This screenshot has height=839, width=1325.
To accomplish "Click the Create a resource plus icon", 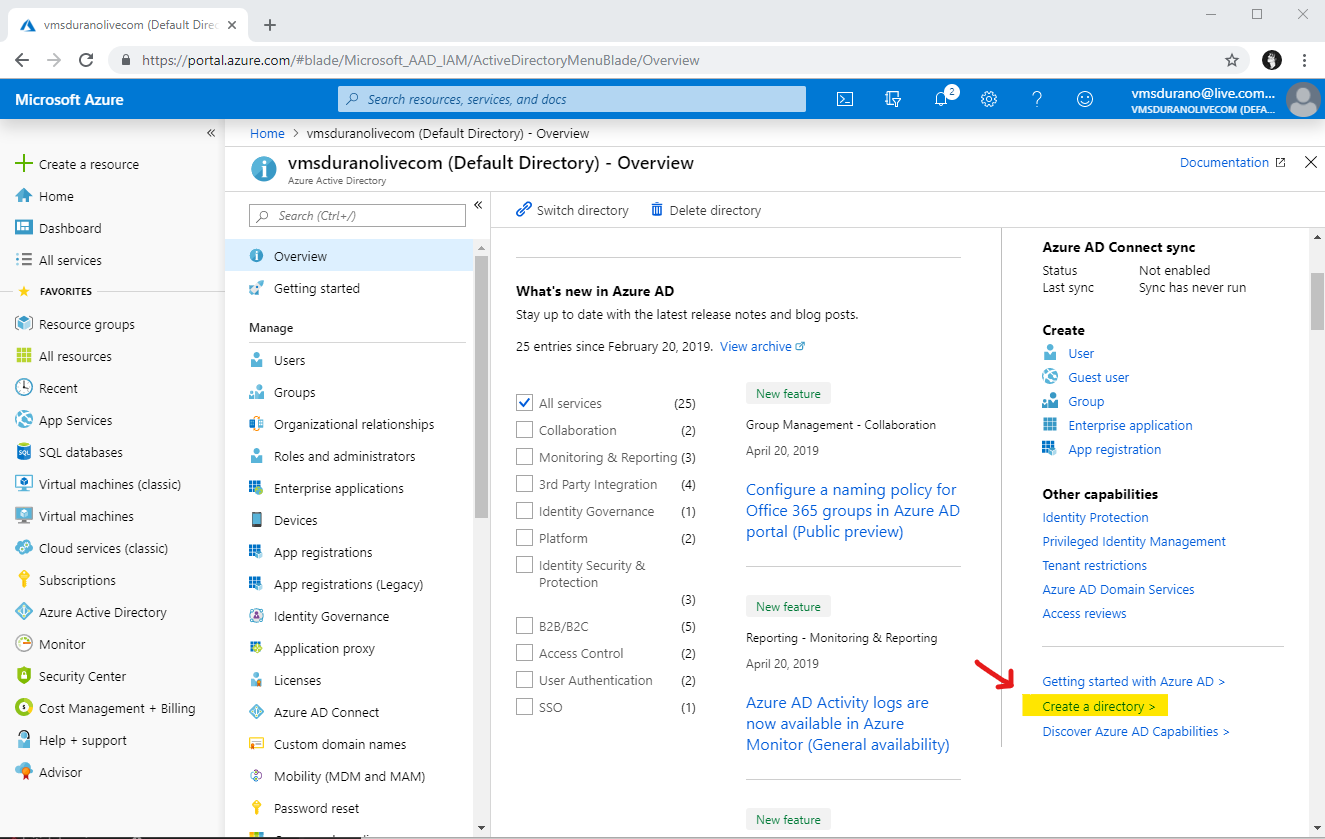I will pos(24,164).
